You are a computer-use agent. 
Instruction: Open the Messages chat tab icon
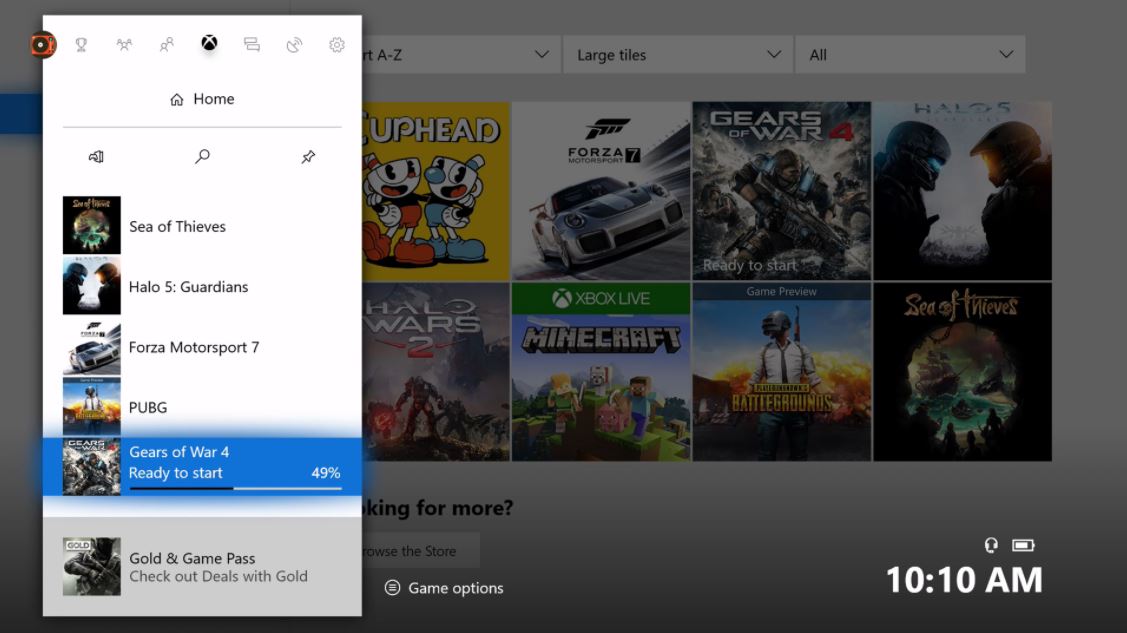[252, 45]
